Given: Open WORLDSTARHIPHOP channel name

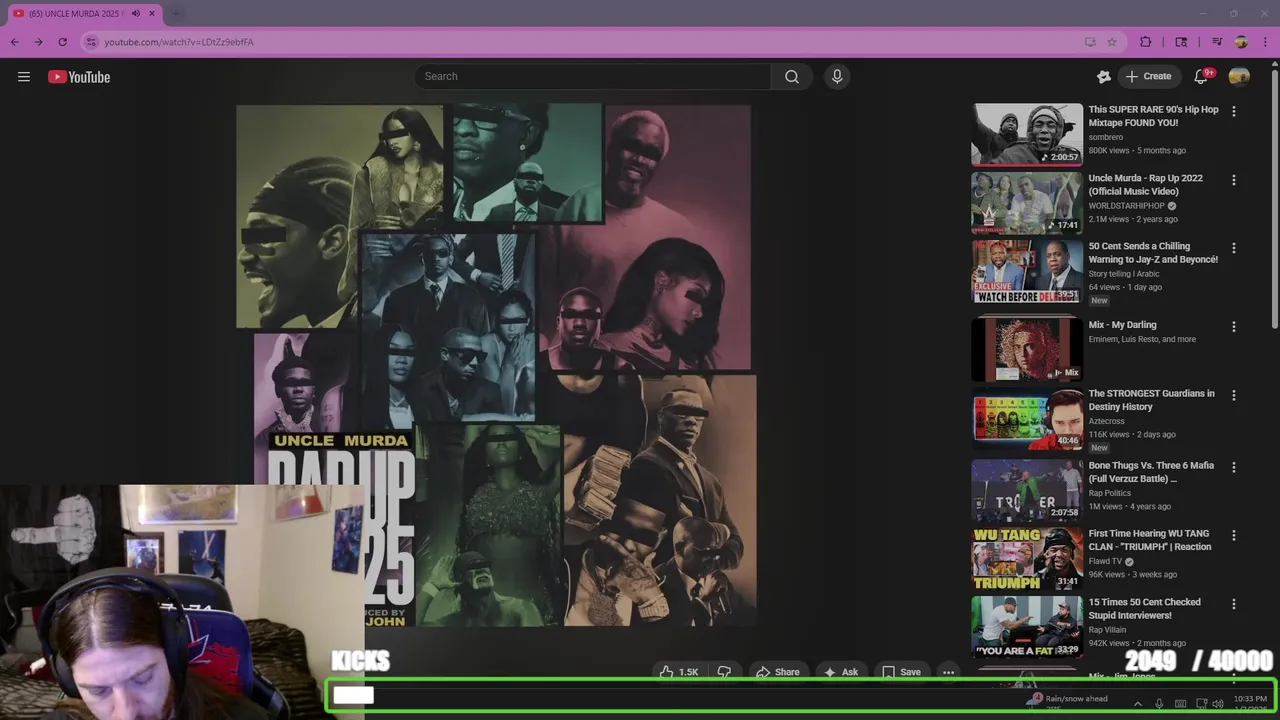Looking at the screenshot, I should tap(1126, 206).
